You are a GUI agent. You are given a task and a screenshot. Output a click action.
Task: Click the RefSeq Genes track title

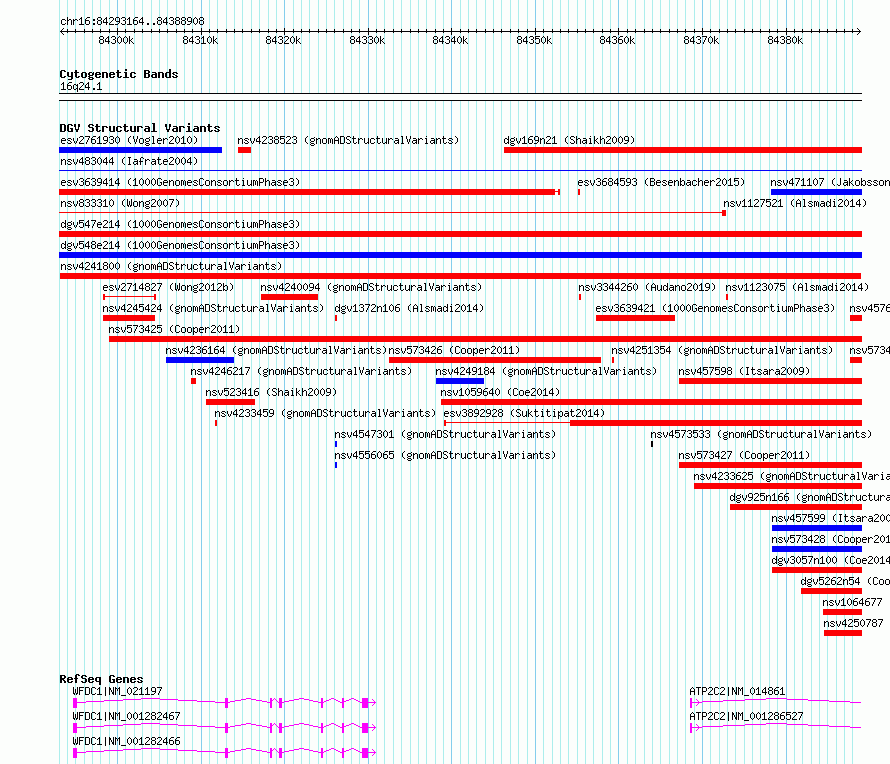(101, 679)
